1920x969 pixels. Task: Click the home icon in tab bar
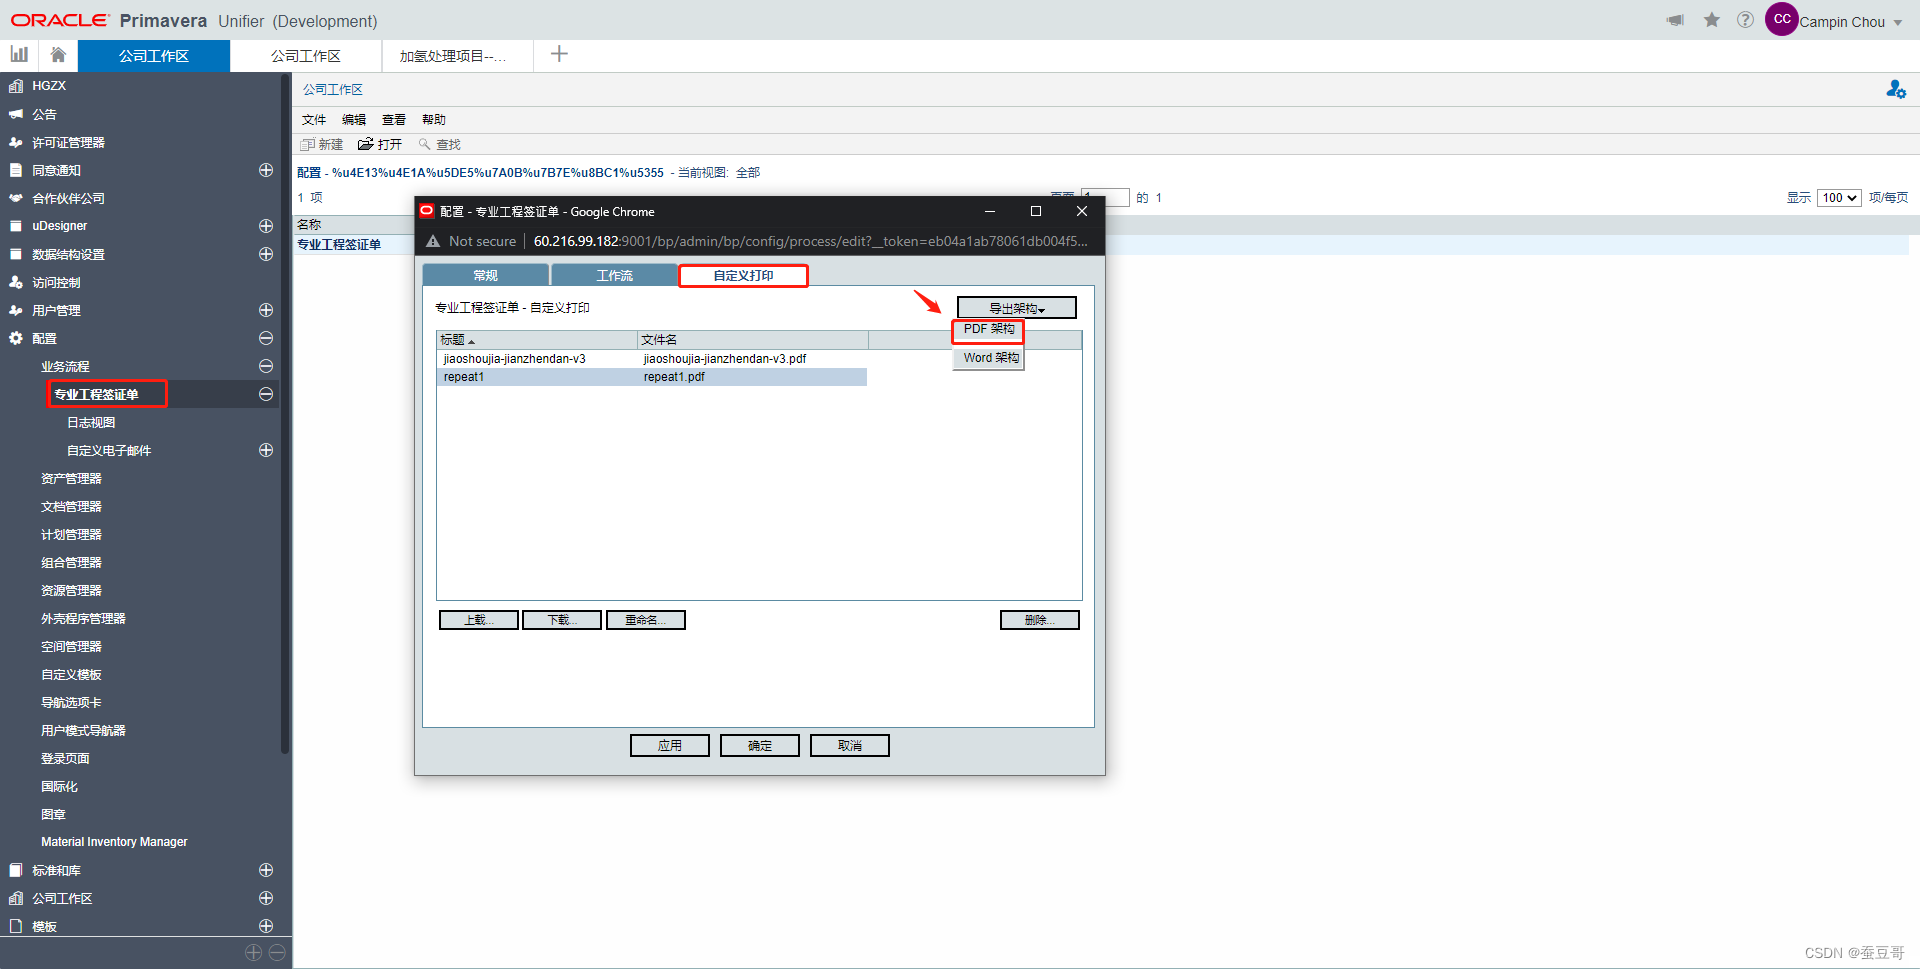pos(58,55)
